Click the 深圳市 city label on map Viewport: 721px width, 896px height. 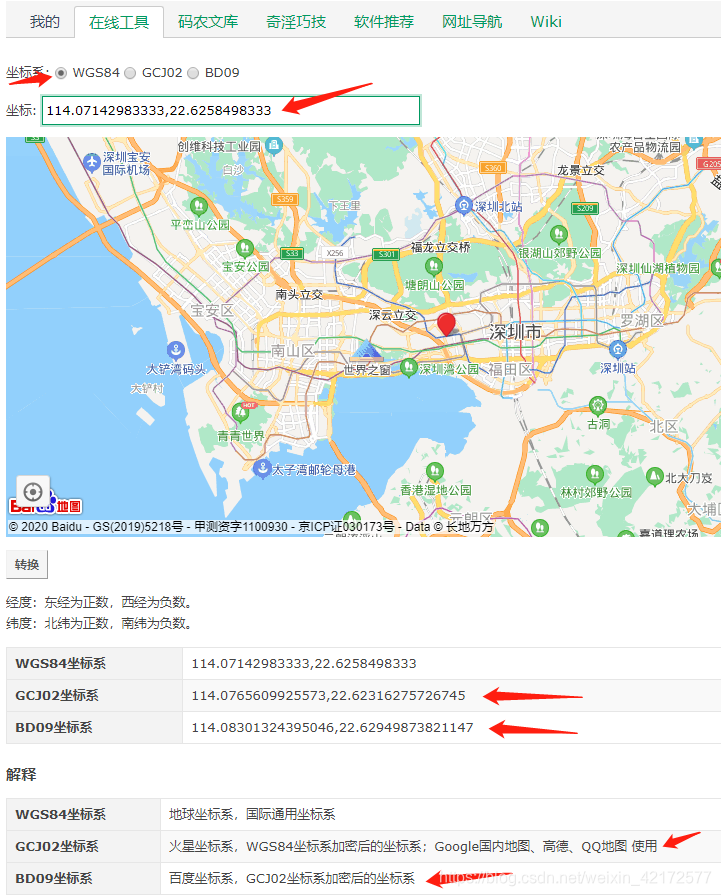point(515,332)
